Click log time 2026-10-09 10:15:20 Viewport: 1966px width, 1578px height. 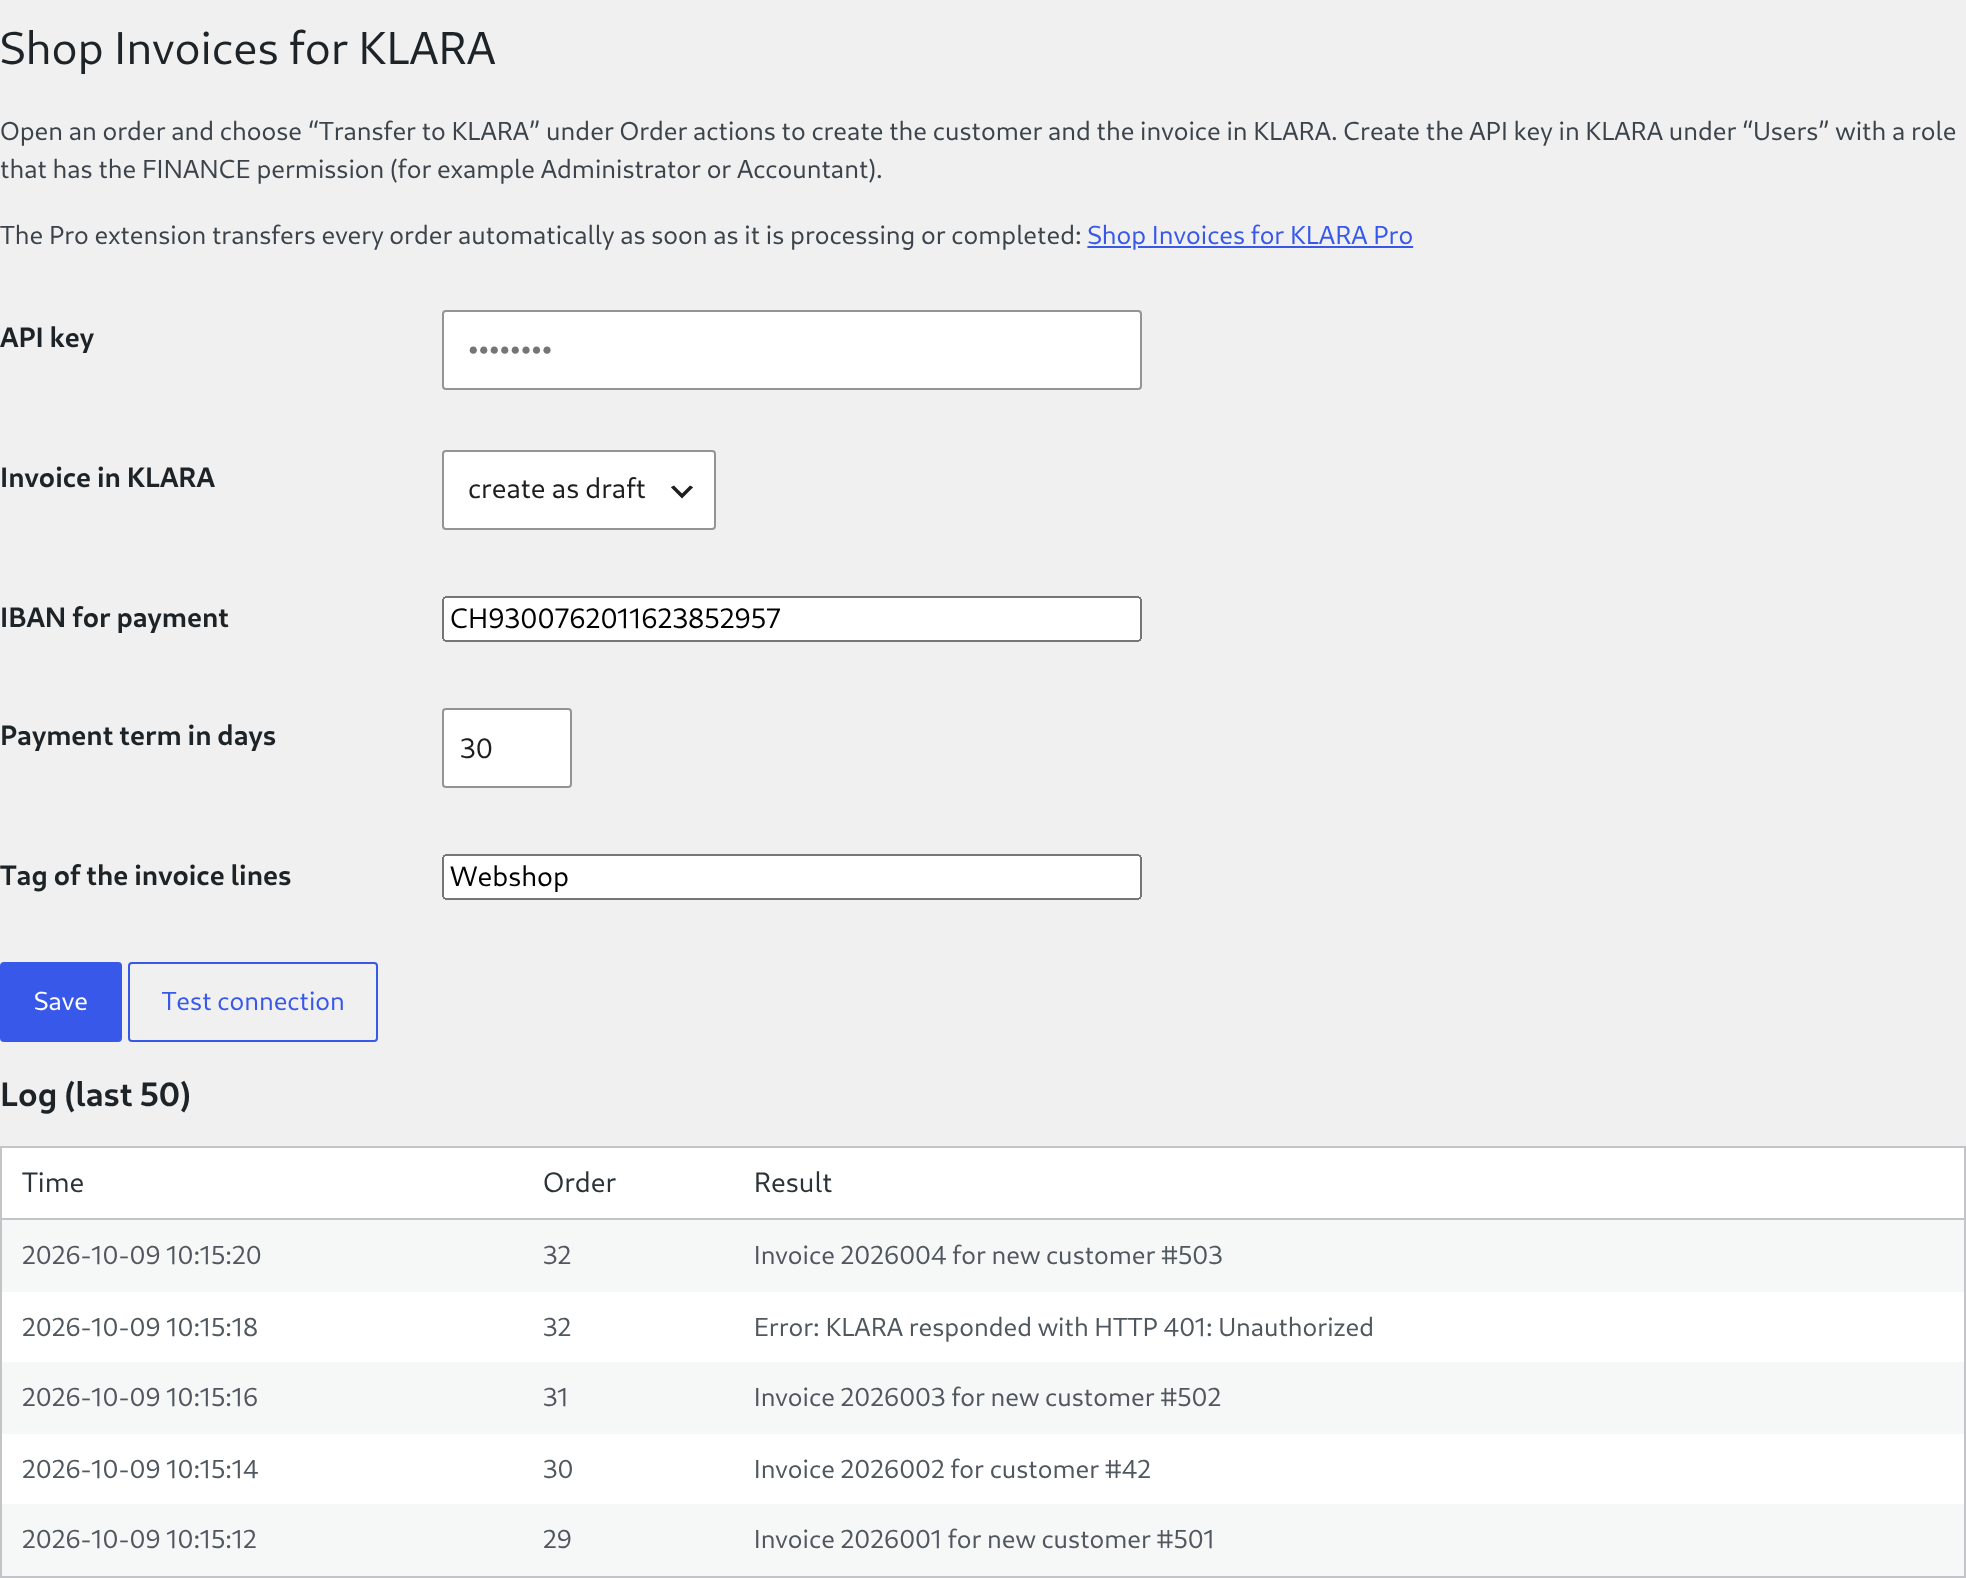[x=141, y=1255]
